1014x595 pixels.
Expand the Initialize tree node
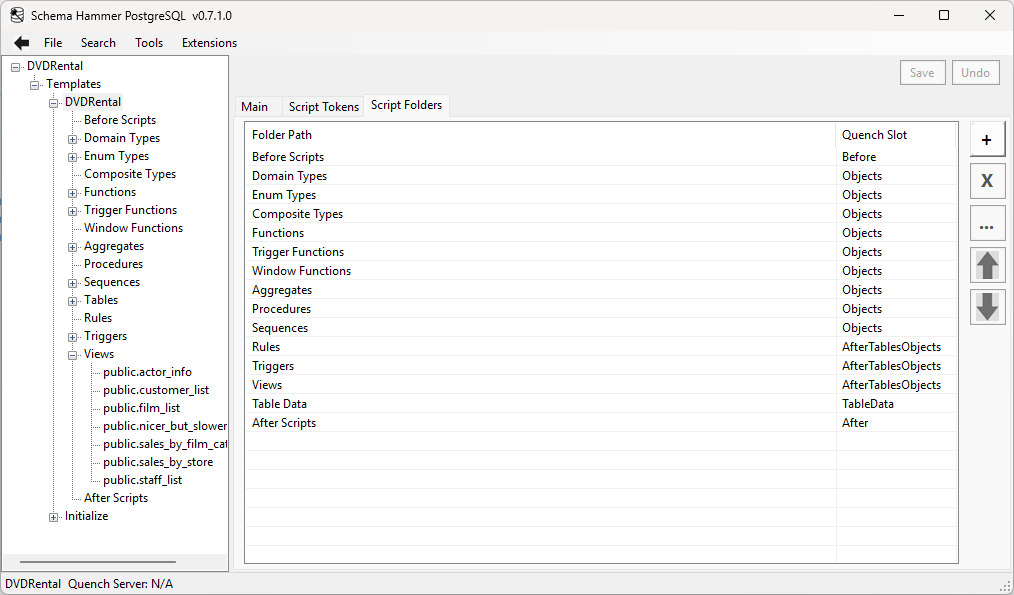click(52, 516)
